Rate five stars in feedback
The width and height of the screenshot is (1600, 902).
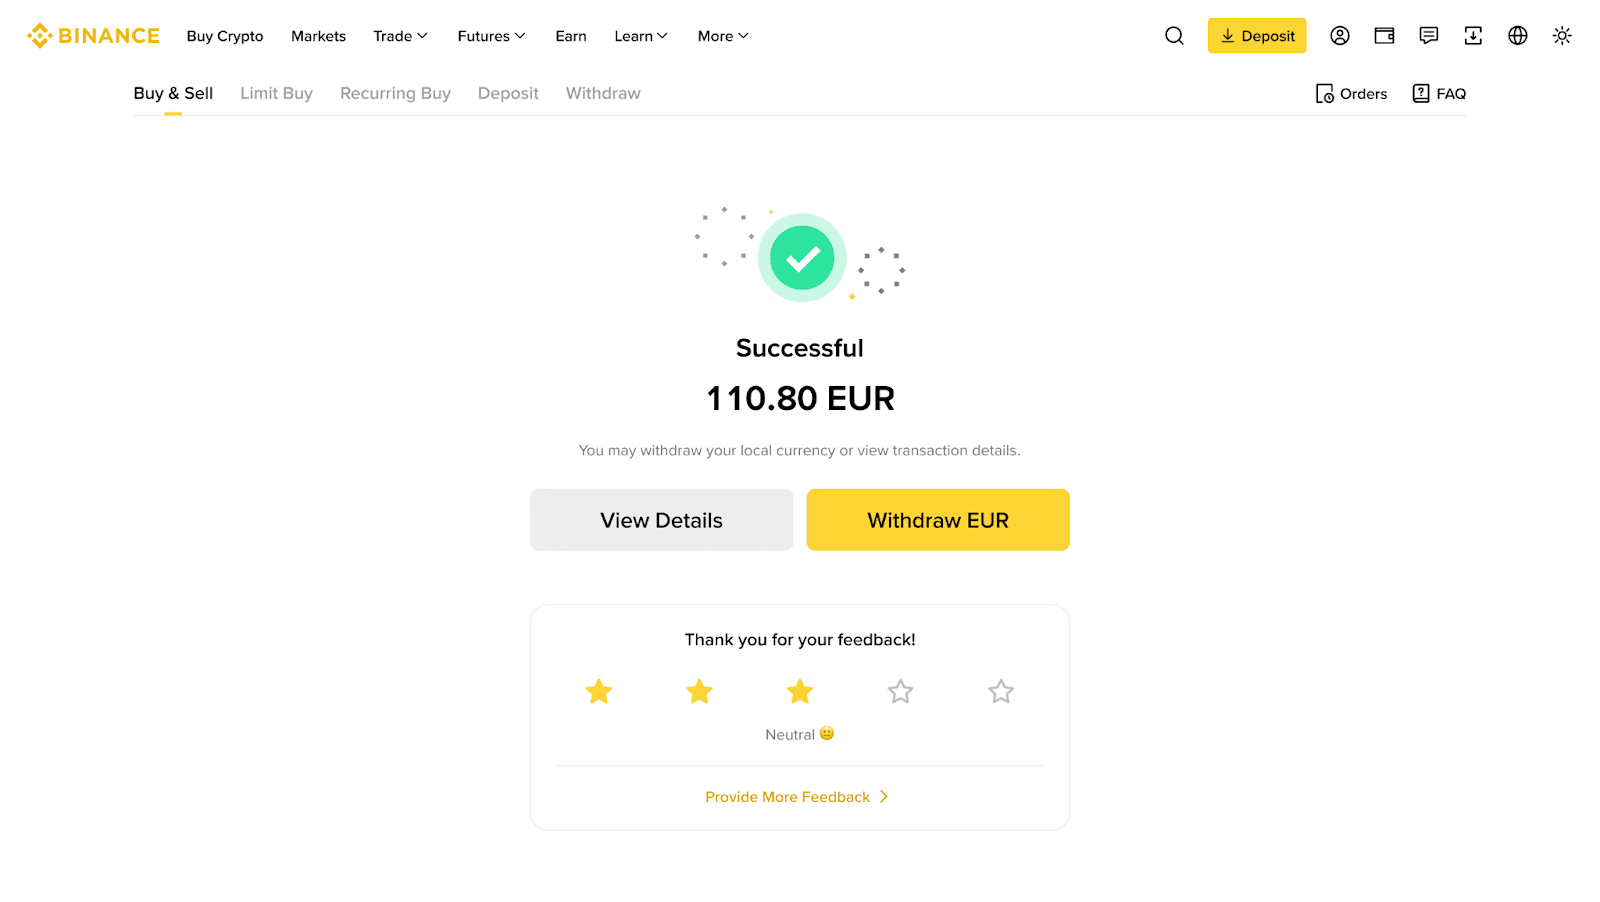pos(1001,691)
